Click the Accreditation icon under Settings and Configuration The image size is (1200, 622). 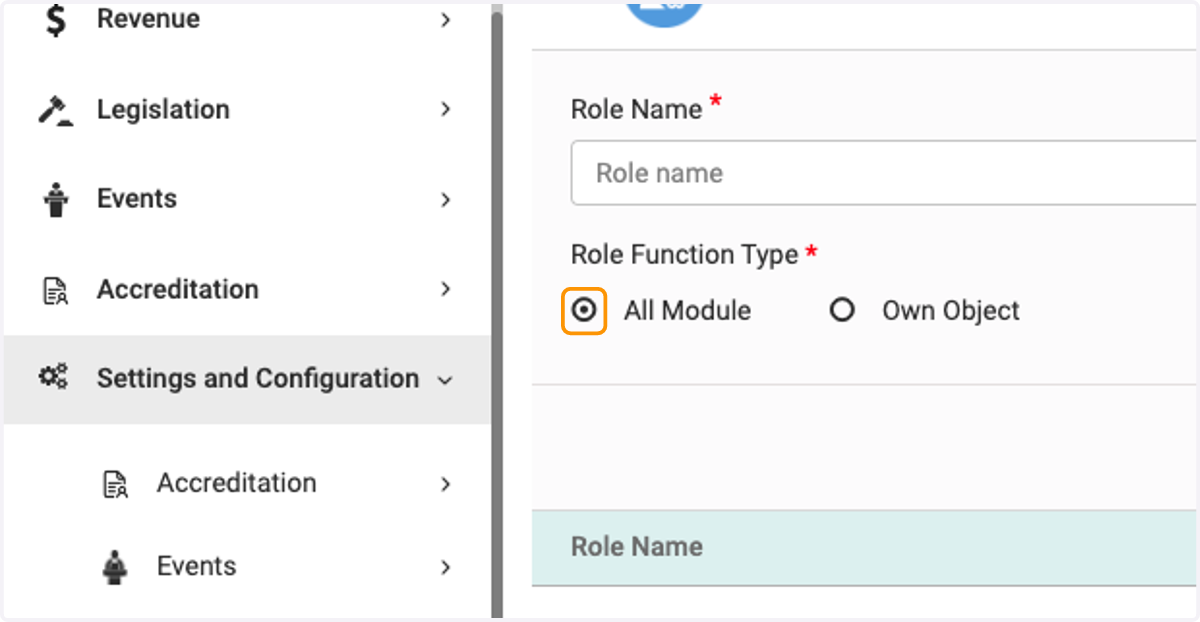pos(116,484)
